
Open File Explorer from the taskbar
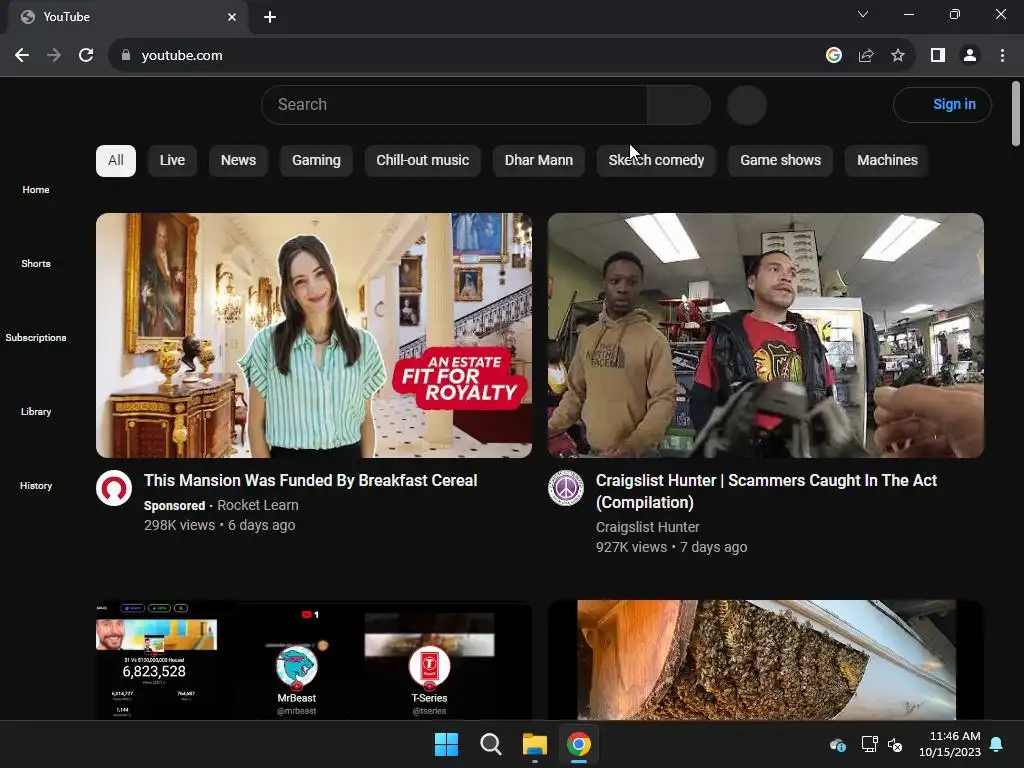click(535, 744)
